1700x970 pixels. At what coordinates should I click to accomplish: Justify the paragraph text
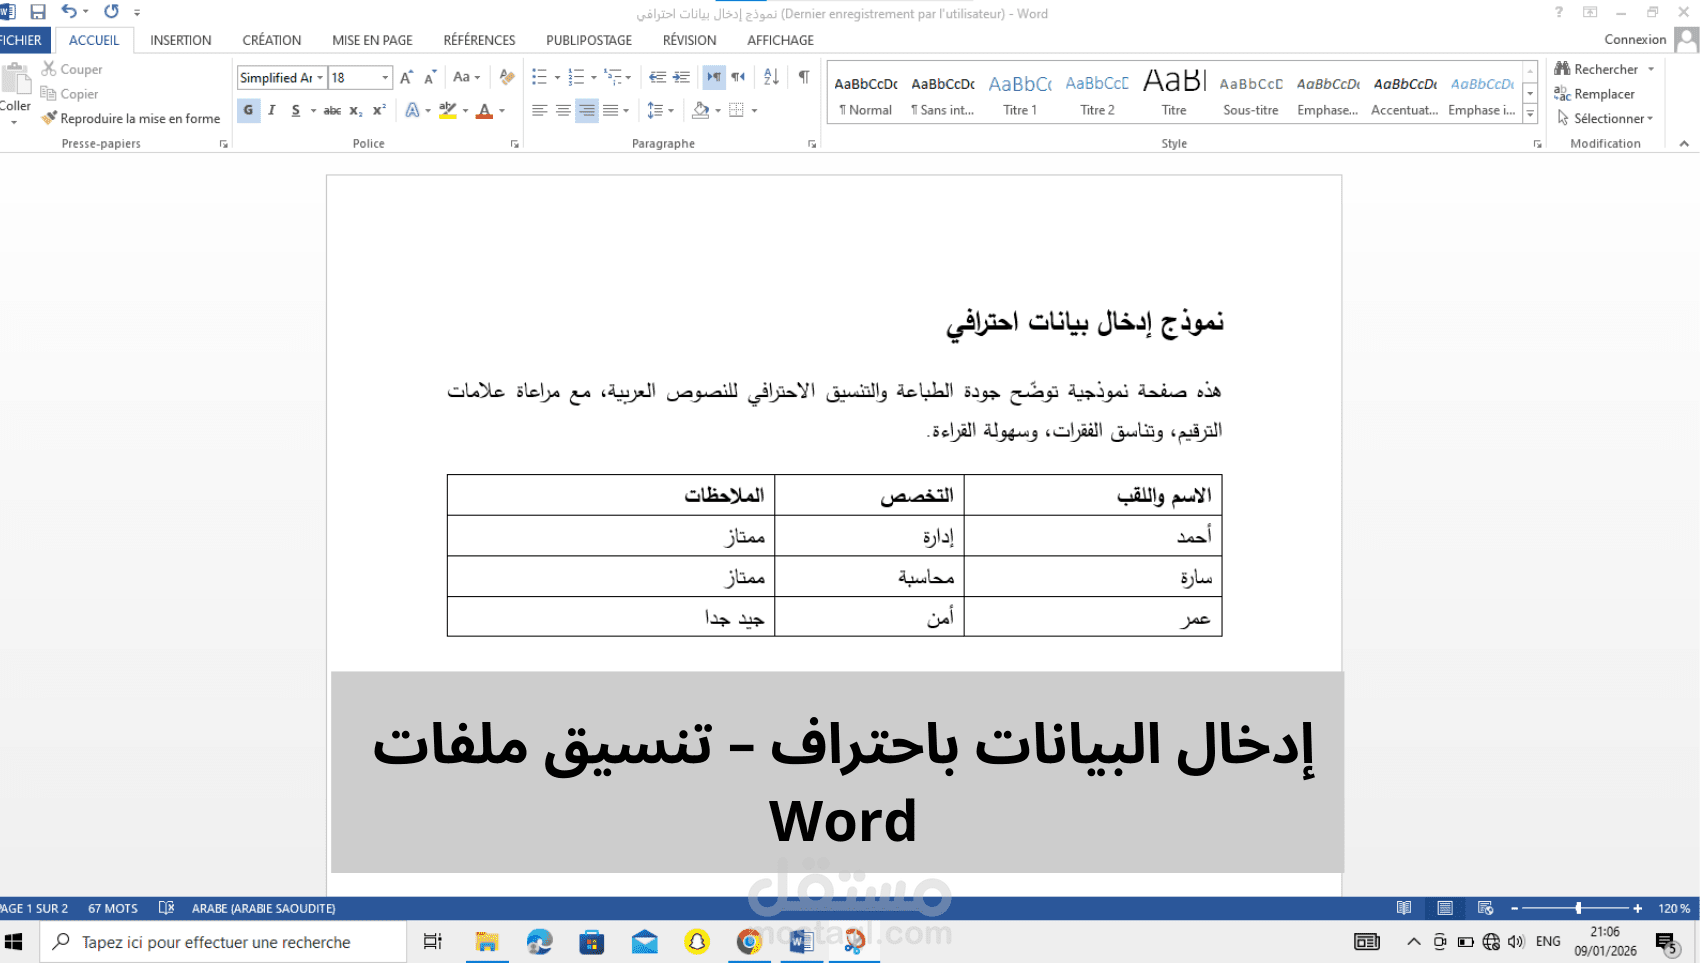coord(611,111)
